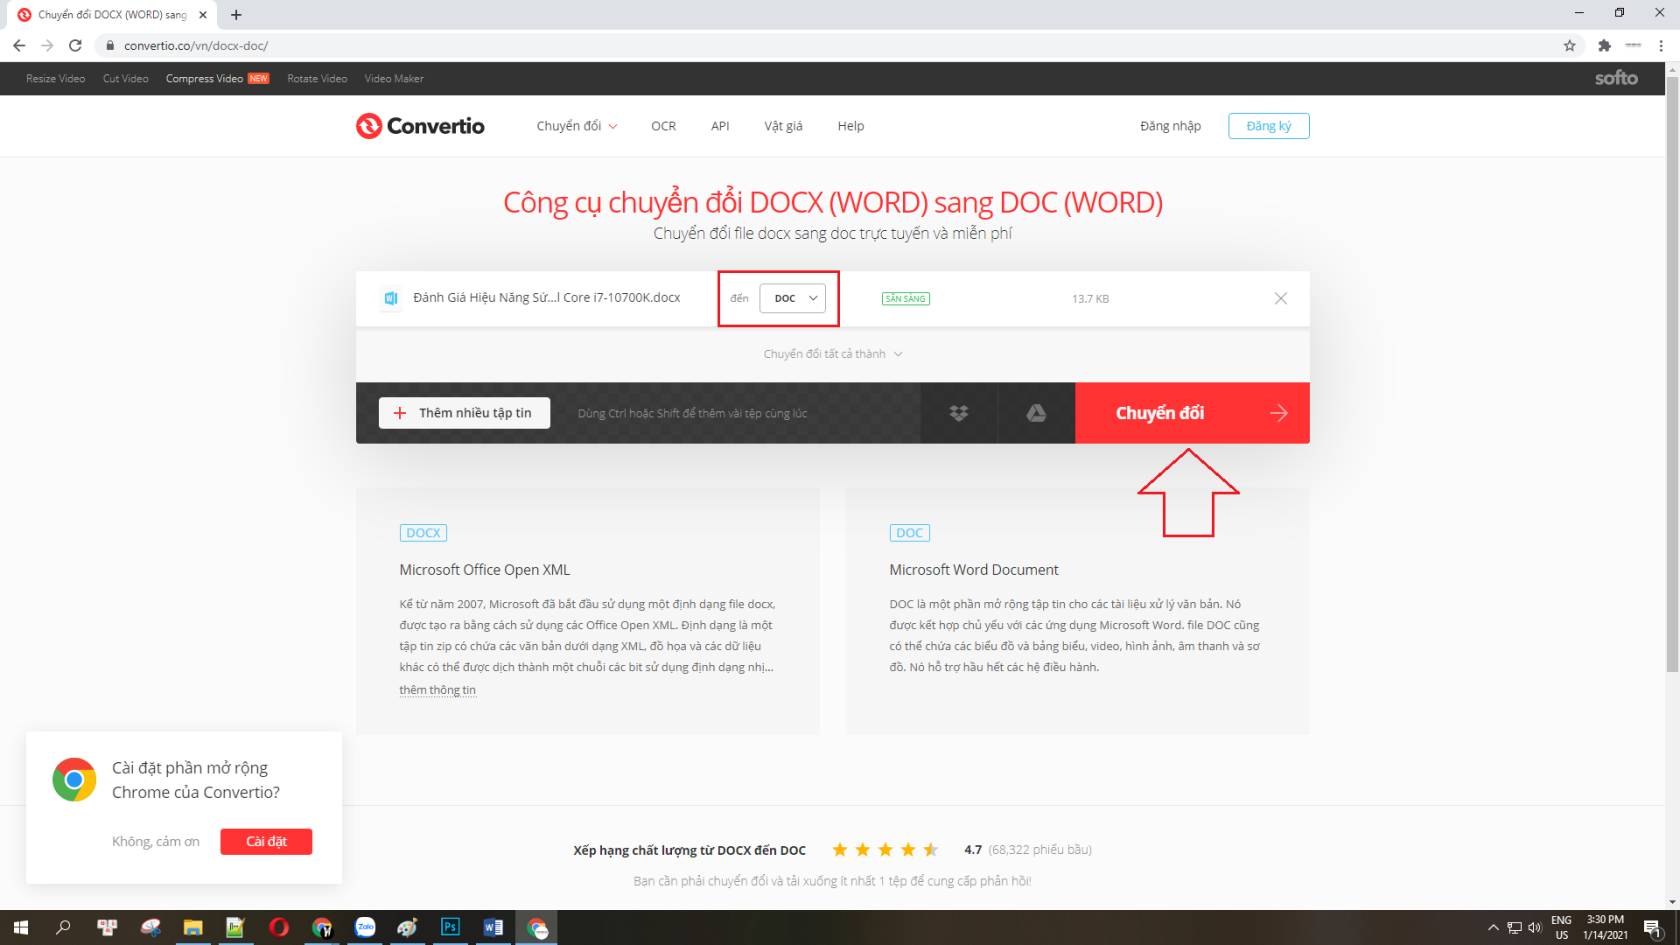Image resolution: width=1680 pixels, height=945 pixels.
Task: Open Windows Start menu
Action: pyautogui.click(x=21, y=927)
